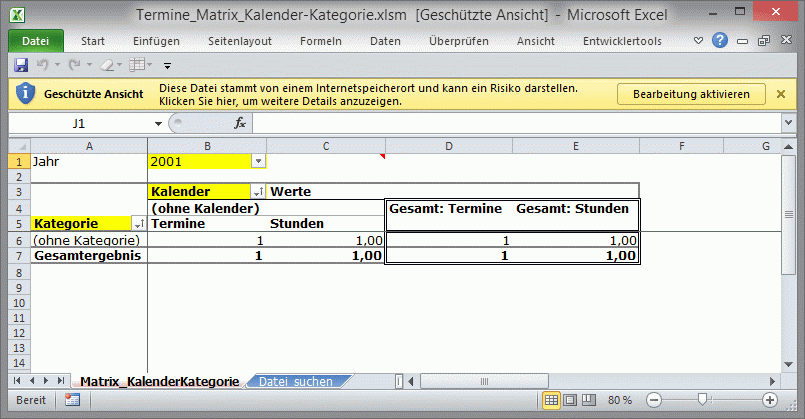Click the zoom out minus button
Viewport: 805px width, 419px height.
click(653, 400)
